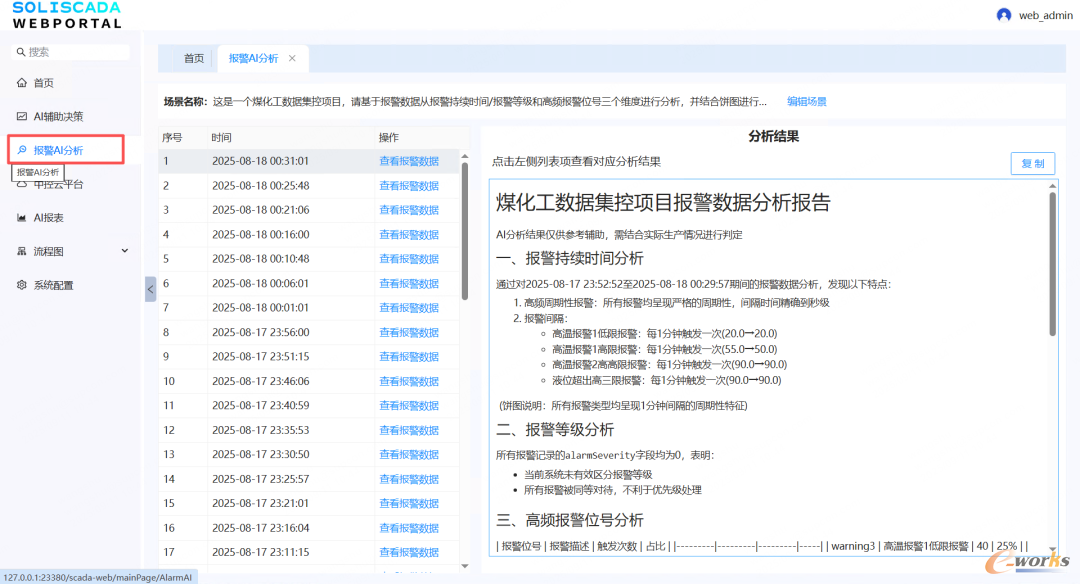Open AI报表 in the sidebar menu
Image resolution: width=1080 pixels, height=584 pixels.
click(49, 217)
